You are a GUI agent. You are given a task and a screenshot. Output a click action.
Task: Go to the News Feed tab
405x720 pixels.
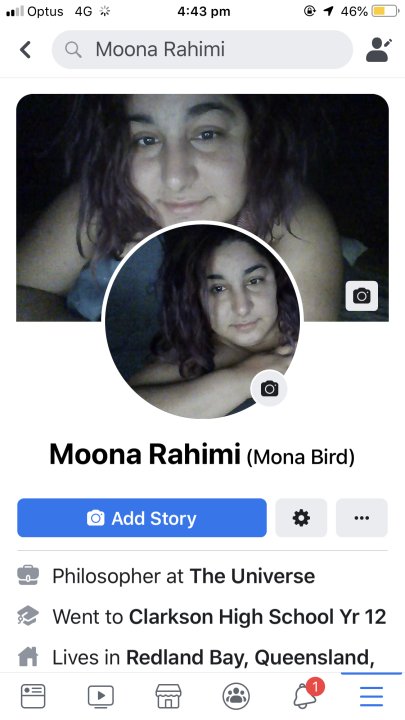coord(33,696)
